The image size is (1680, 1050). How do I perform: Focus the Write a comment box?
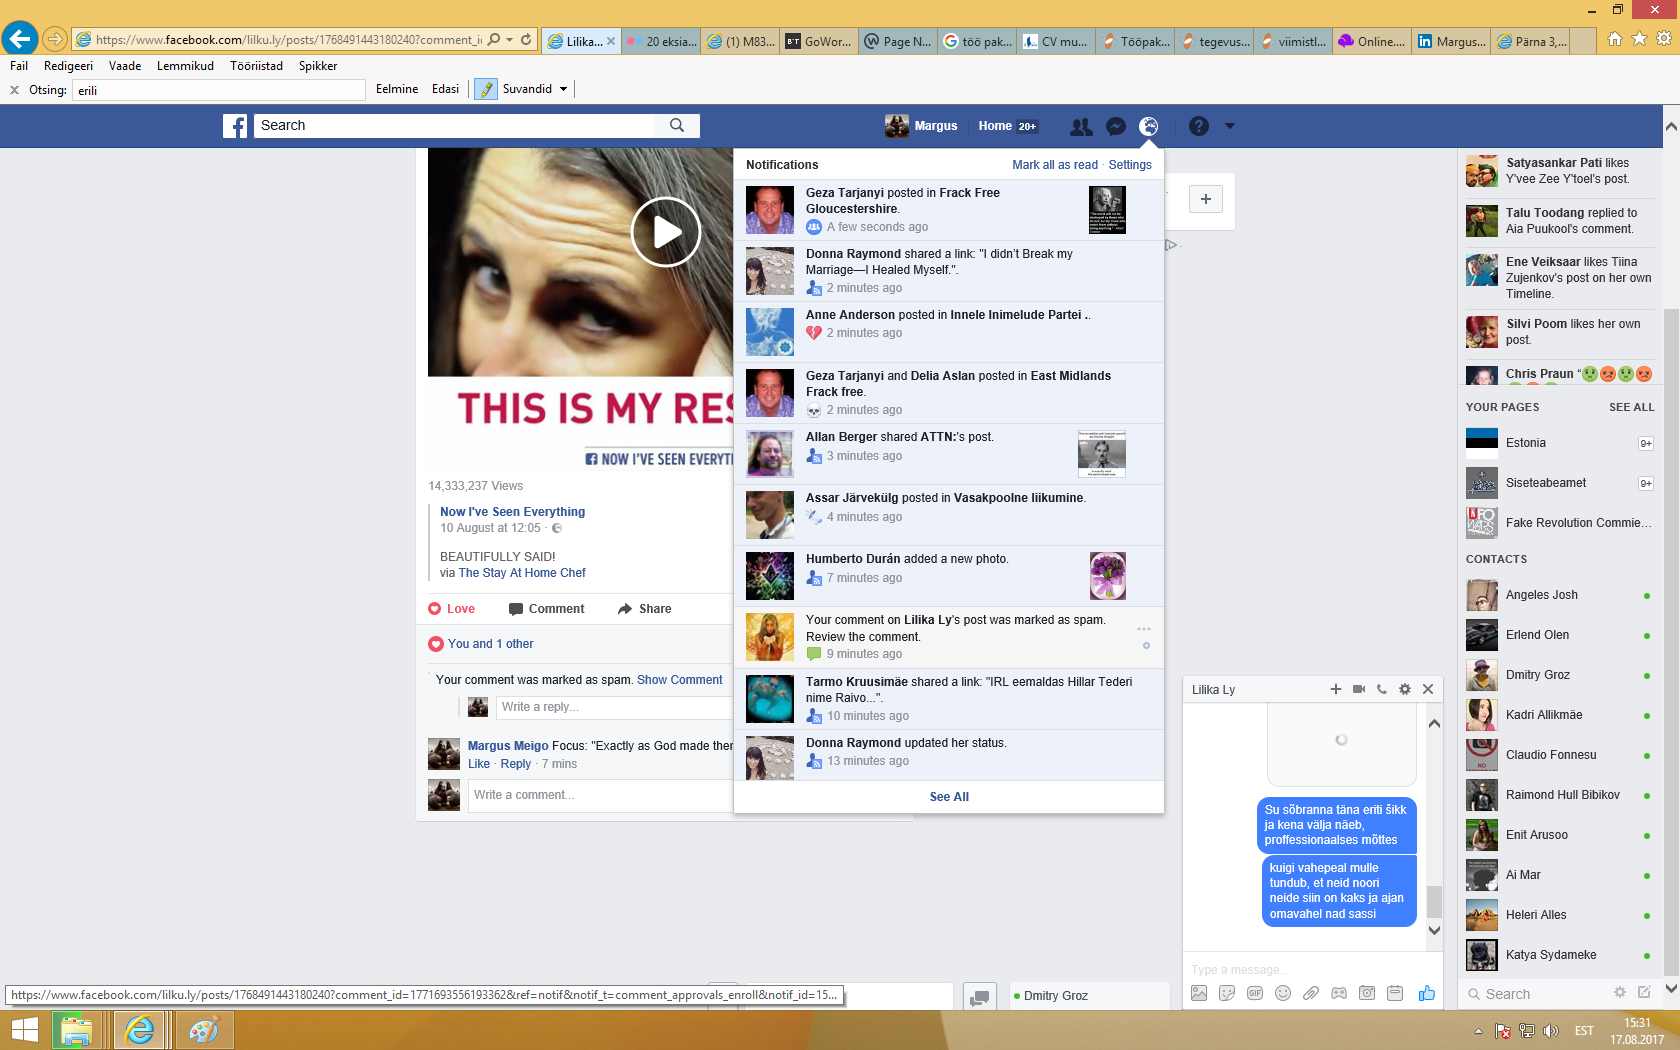coord(600,795)
